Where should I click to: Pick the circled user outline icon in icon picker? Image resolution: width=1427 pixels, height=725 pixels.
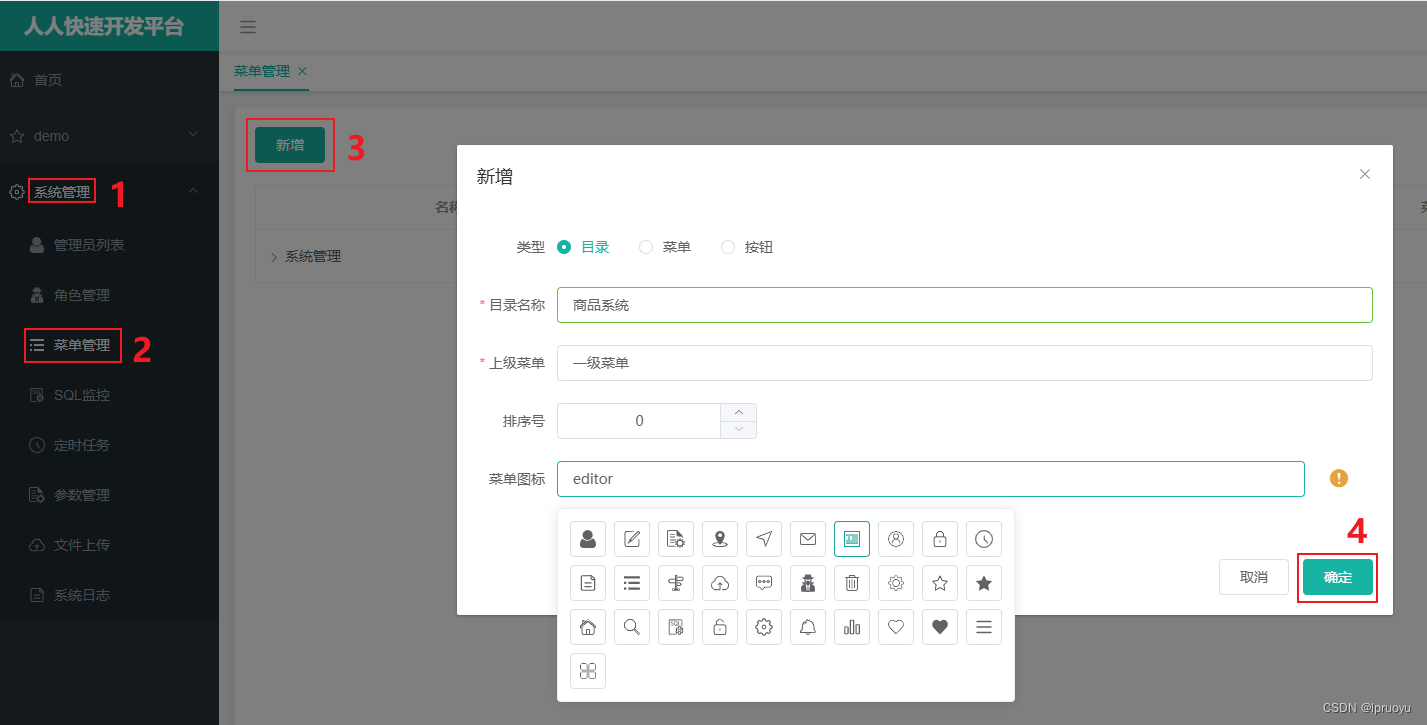coord(896,539)
